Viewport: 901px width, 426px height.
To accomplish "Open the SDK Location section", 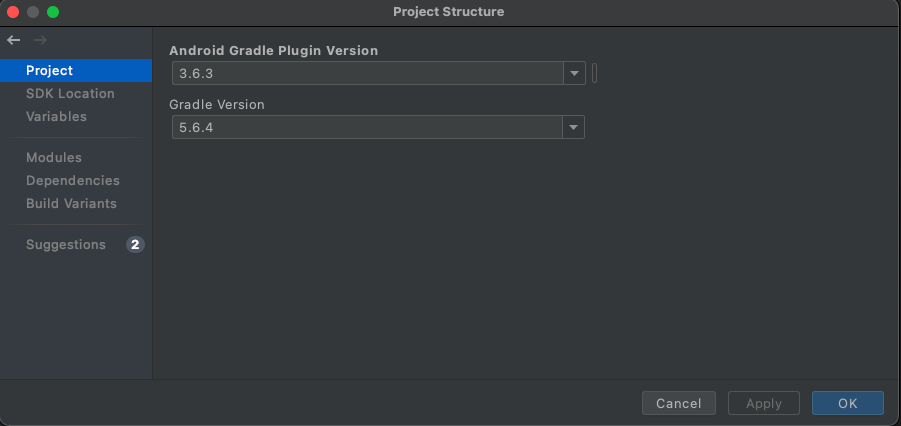I will click(x=70, y=94).
